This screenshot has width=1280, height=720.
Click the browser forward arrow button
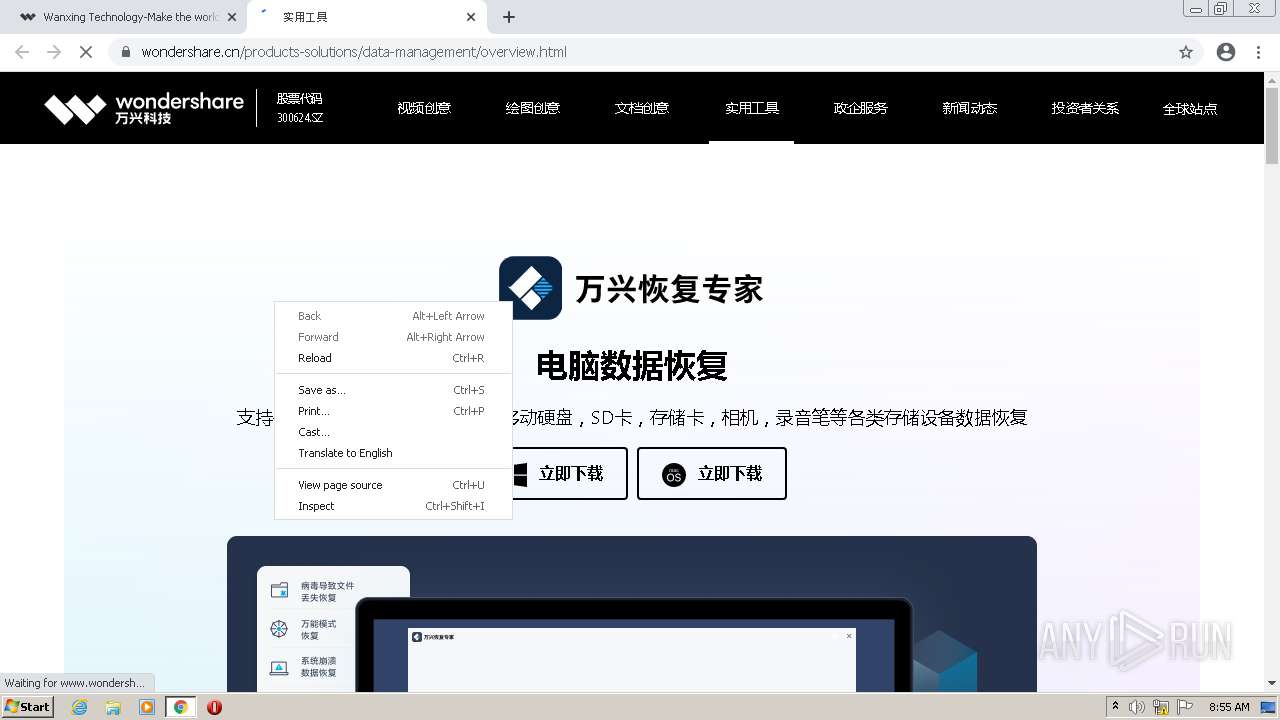coord(54,52)
